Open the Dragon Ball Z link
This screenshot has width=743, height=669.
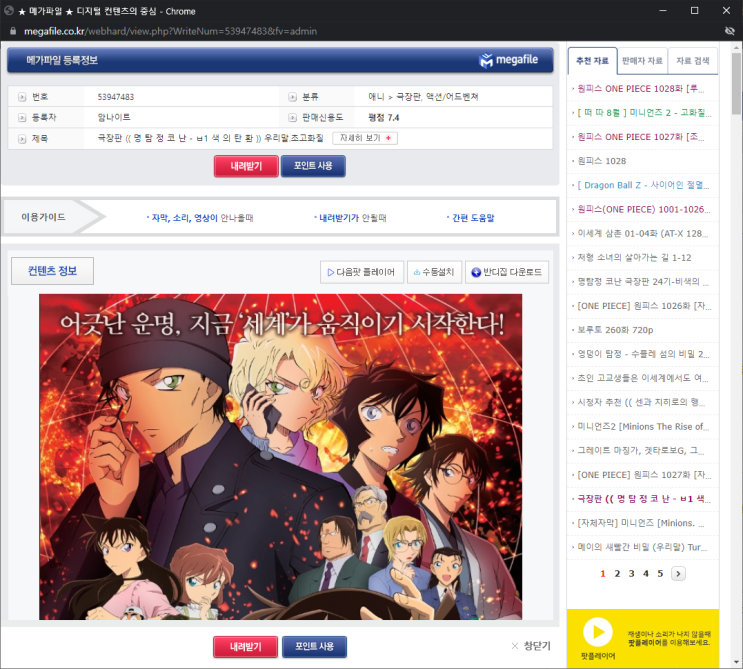coord(643,185)
